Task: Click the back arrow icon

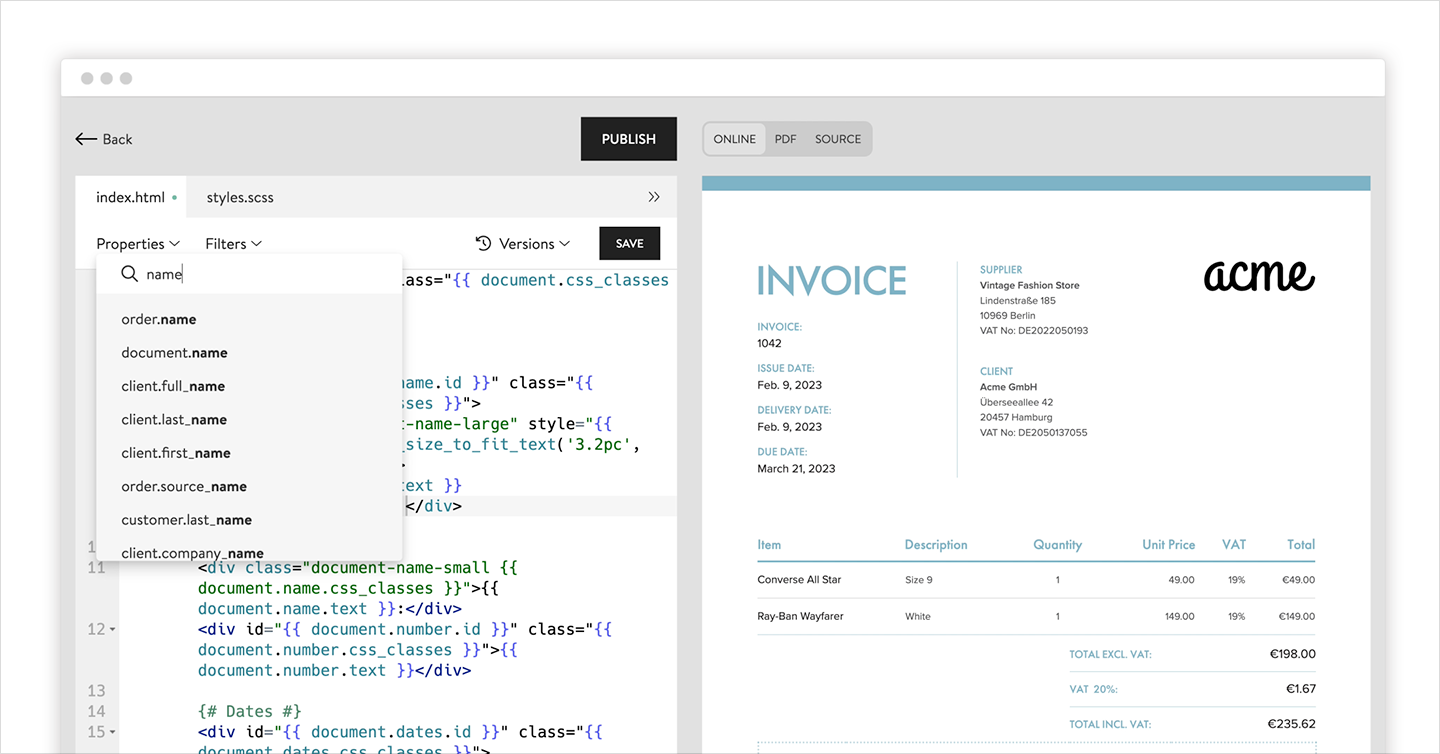Action: point(86,139)
